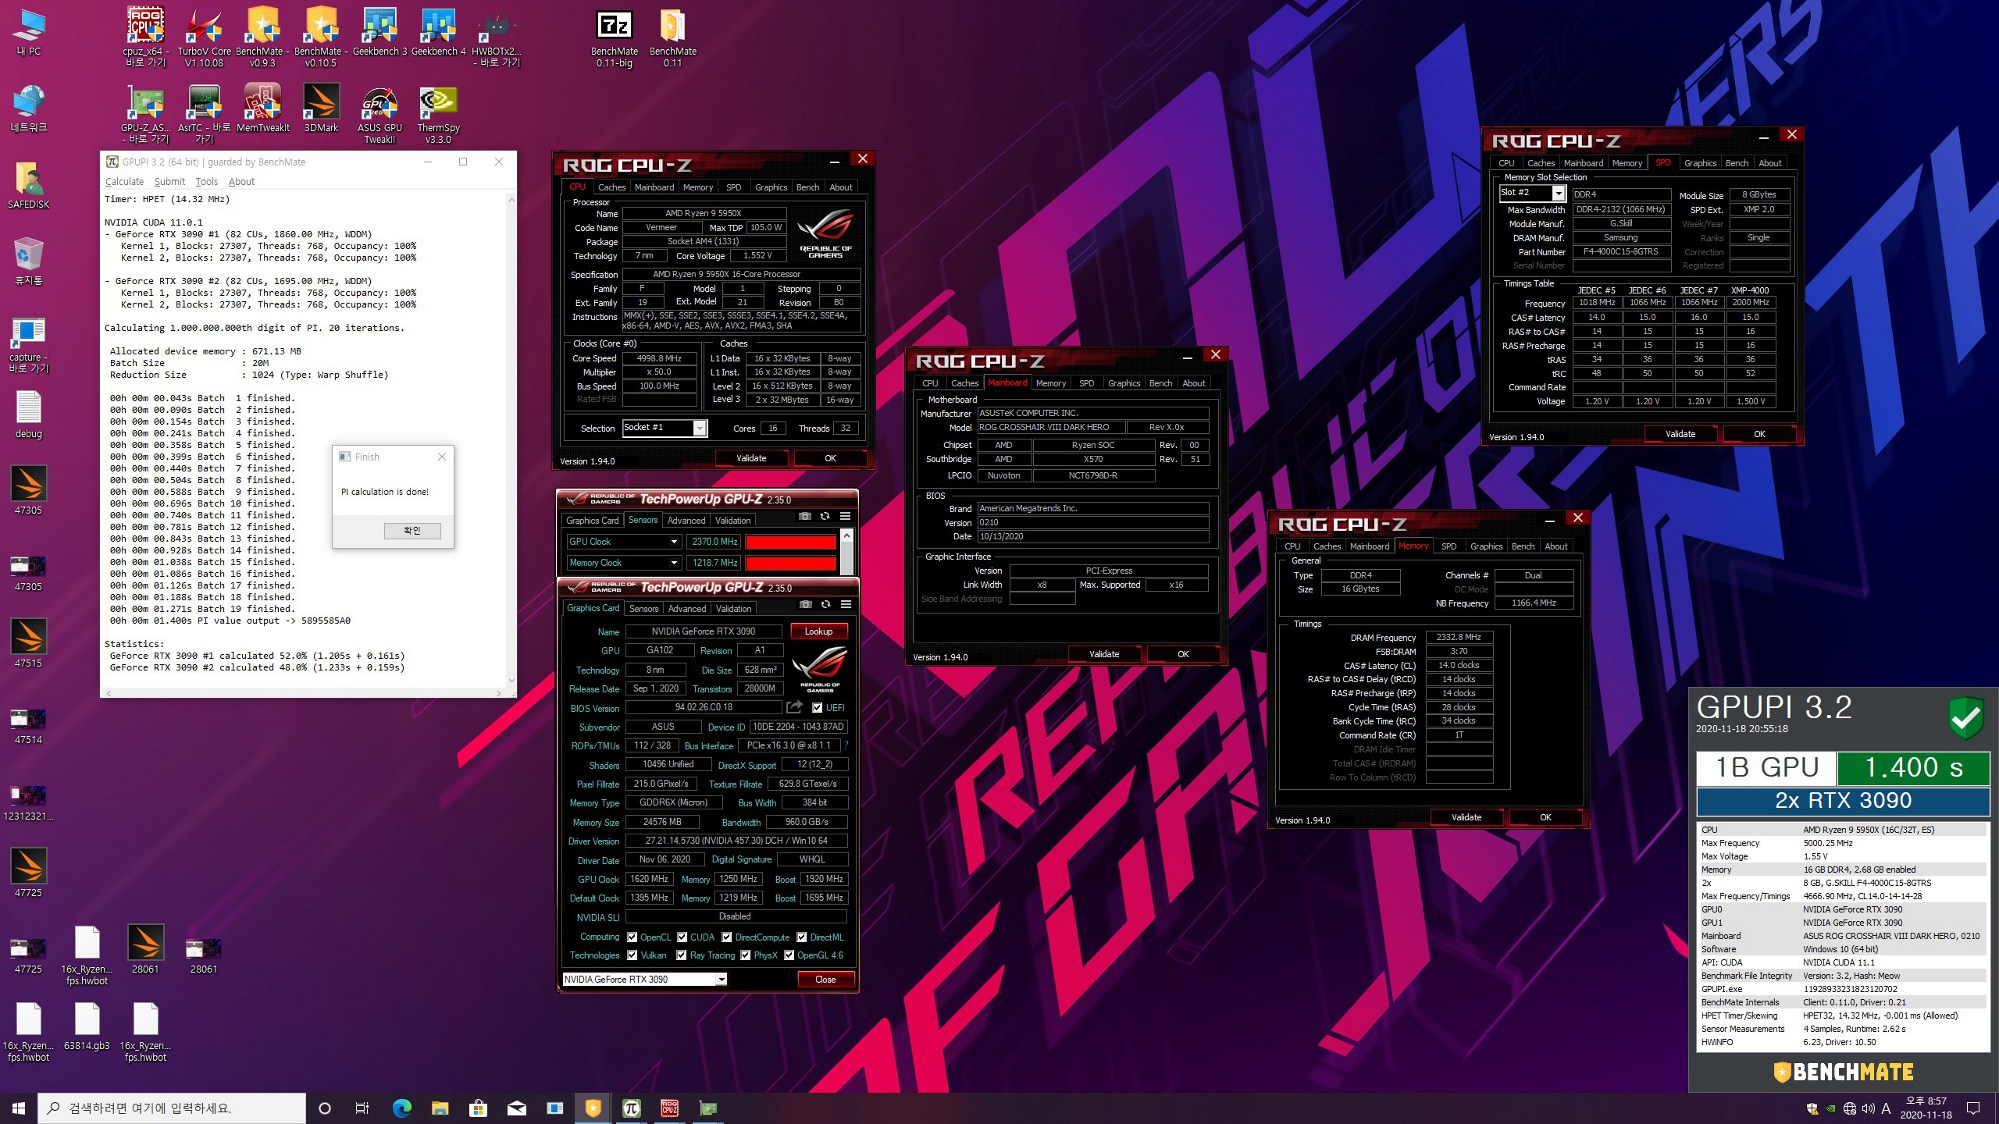Image resolution: width=1999 pixels, height=1124 pixels.
Task: Click the Memory Clock red sensor graph bar
Action: tap(790, 563)
